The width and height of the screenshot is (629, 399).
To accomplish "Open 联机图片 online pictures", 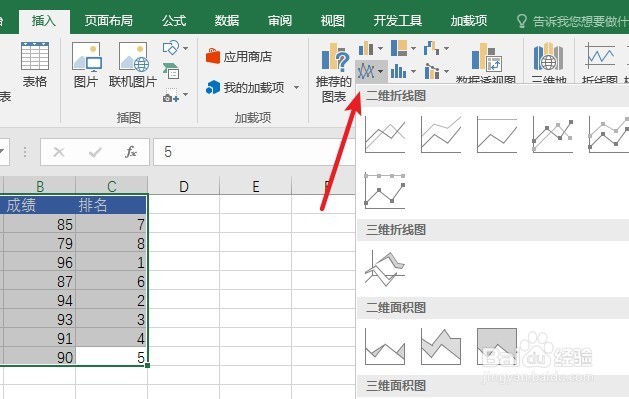I will point(132,65).
